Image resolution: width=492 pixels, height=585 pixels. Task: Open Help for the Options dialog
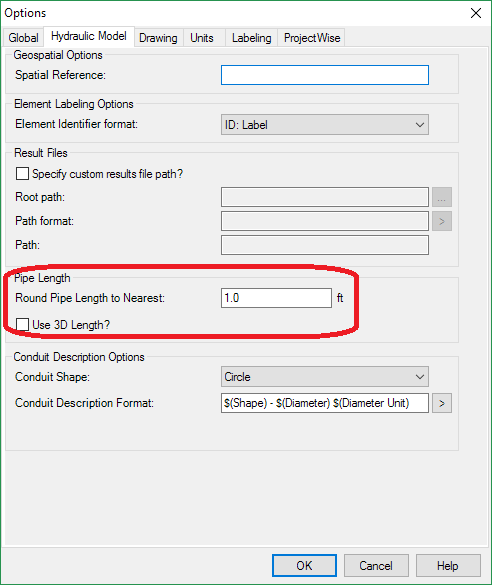[448, 566]
